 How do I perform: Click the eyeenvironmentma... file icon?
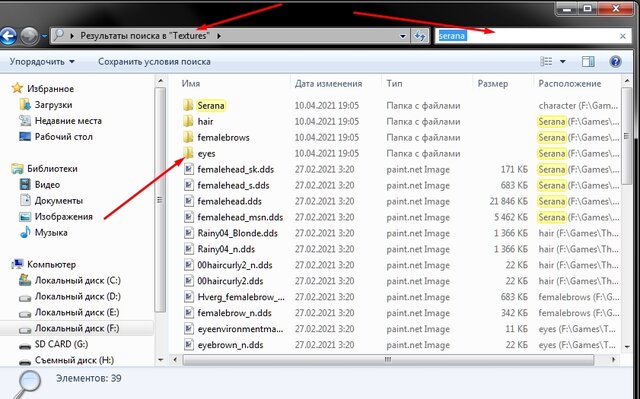[188, 329]
